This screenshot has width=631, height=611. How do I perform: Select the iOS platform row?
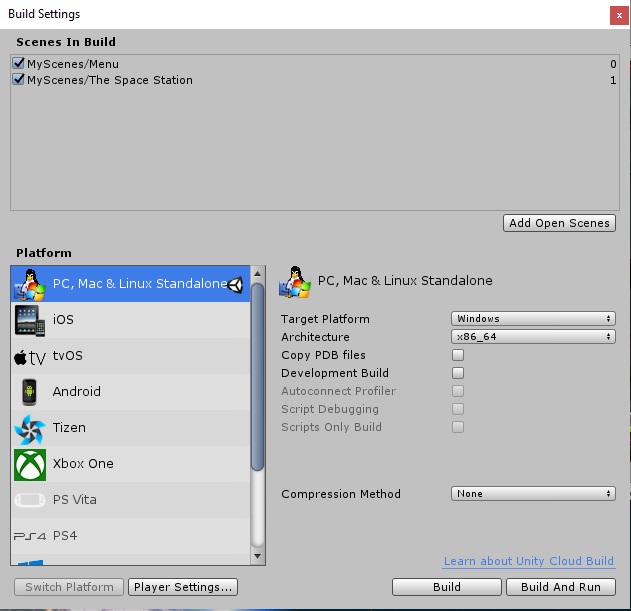(130, 320)
